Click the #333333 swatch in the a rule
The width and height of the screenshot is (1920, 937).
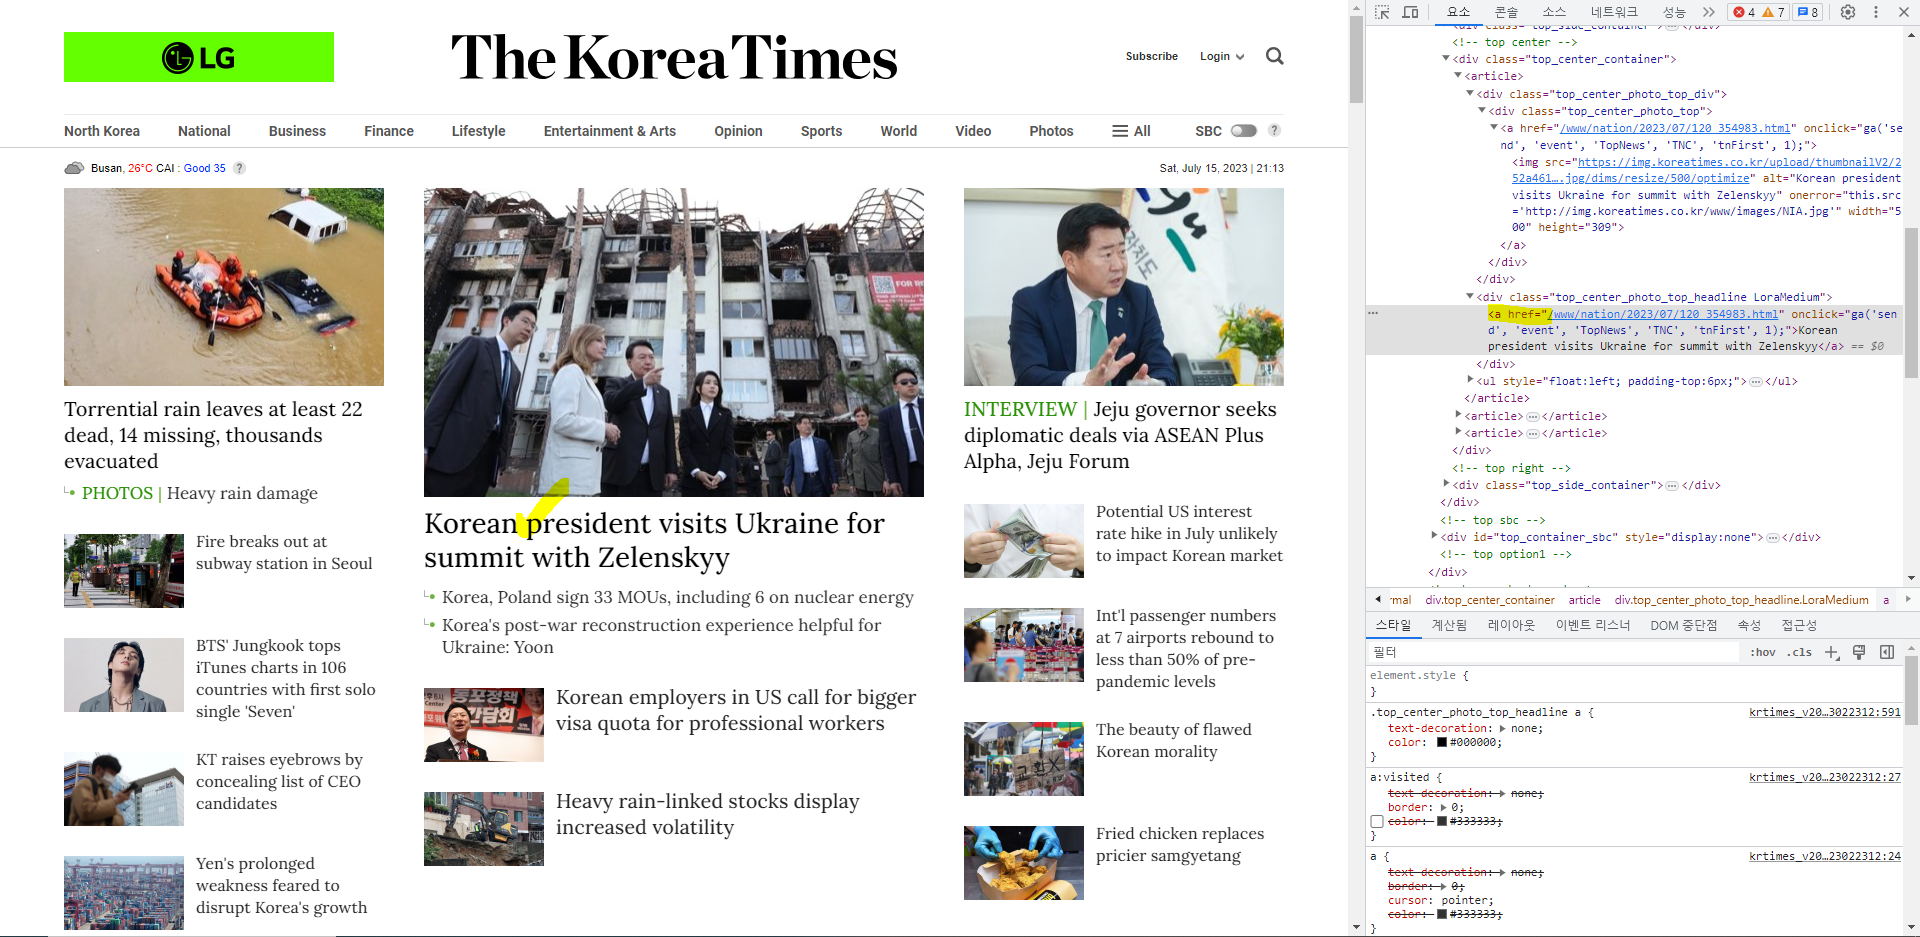[1442, 914]
